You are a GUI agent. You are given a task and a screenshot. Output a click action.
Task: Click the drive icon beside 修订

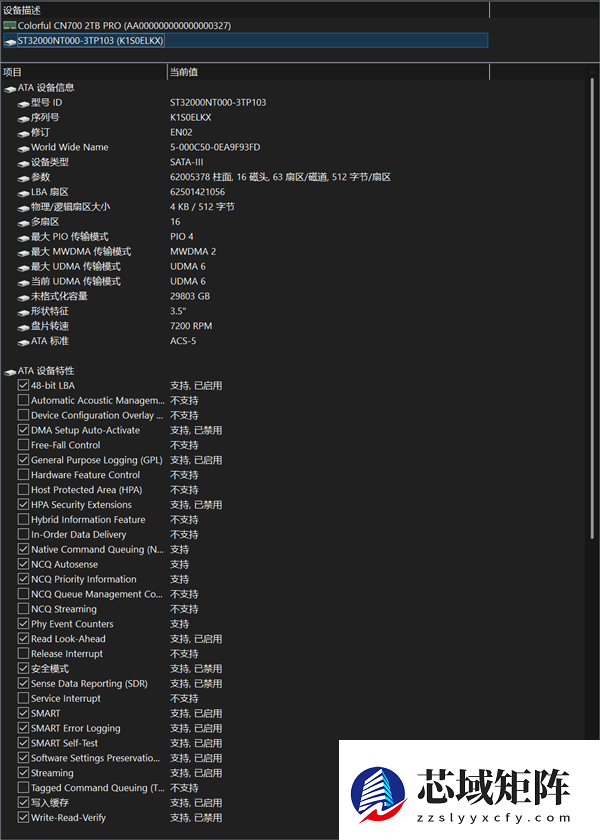23,133
